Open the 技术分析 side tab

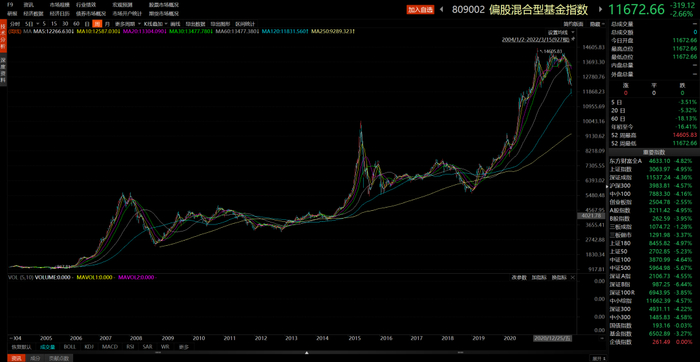[3, 36]
